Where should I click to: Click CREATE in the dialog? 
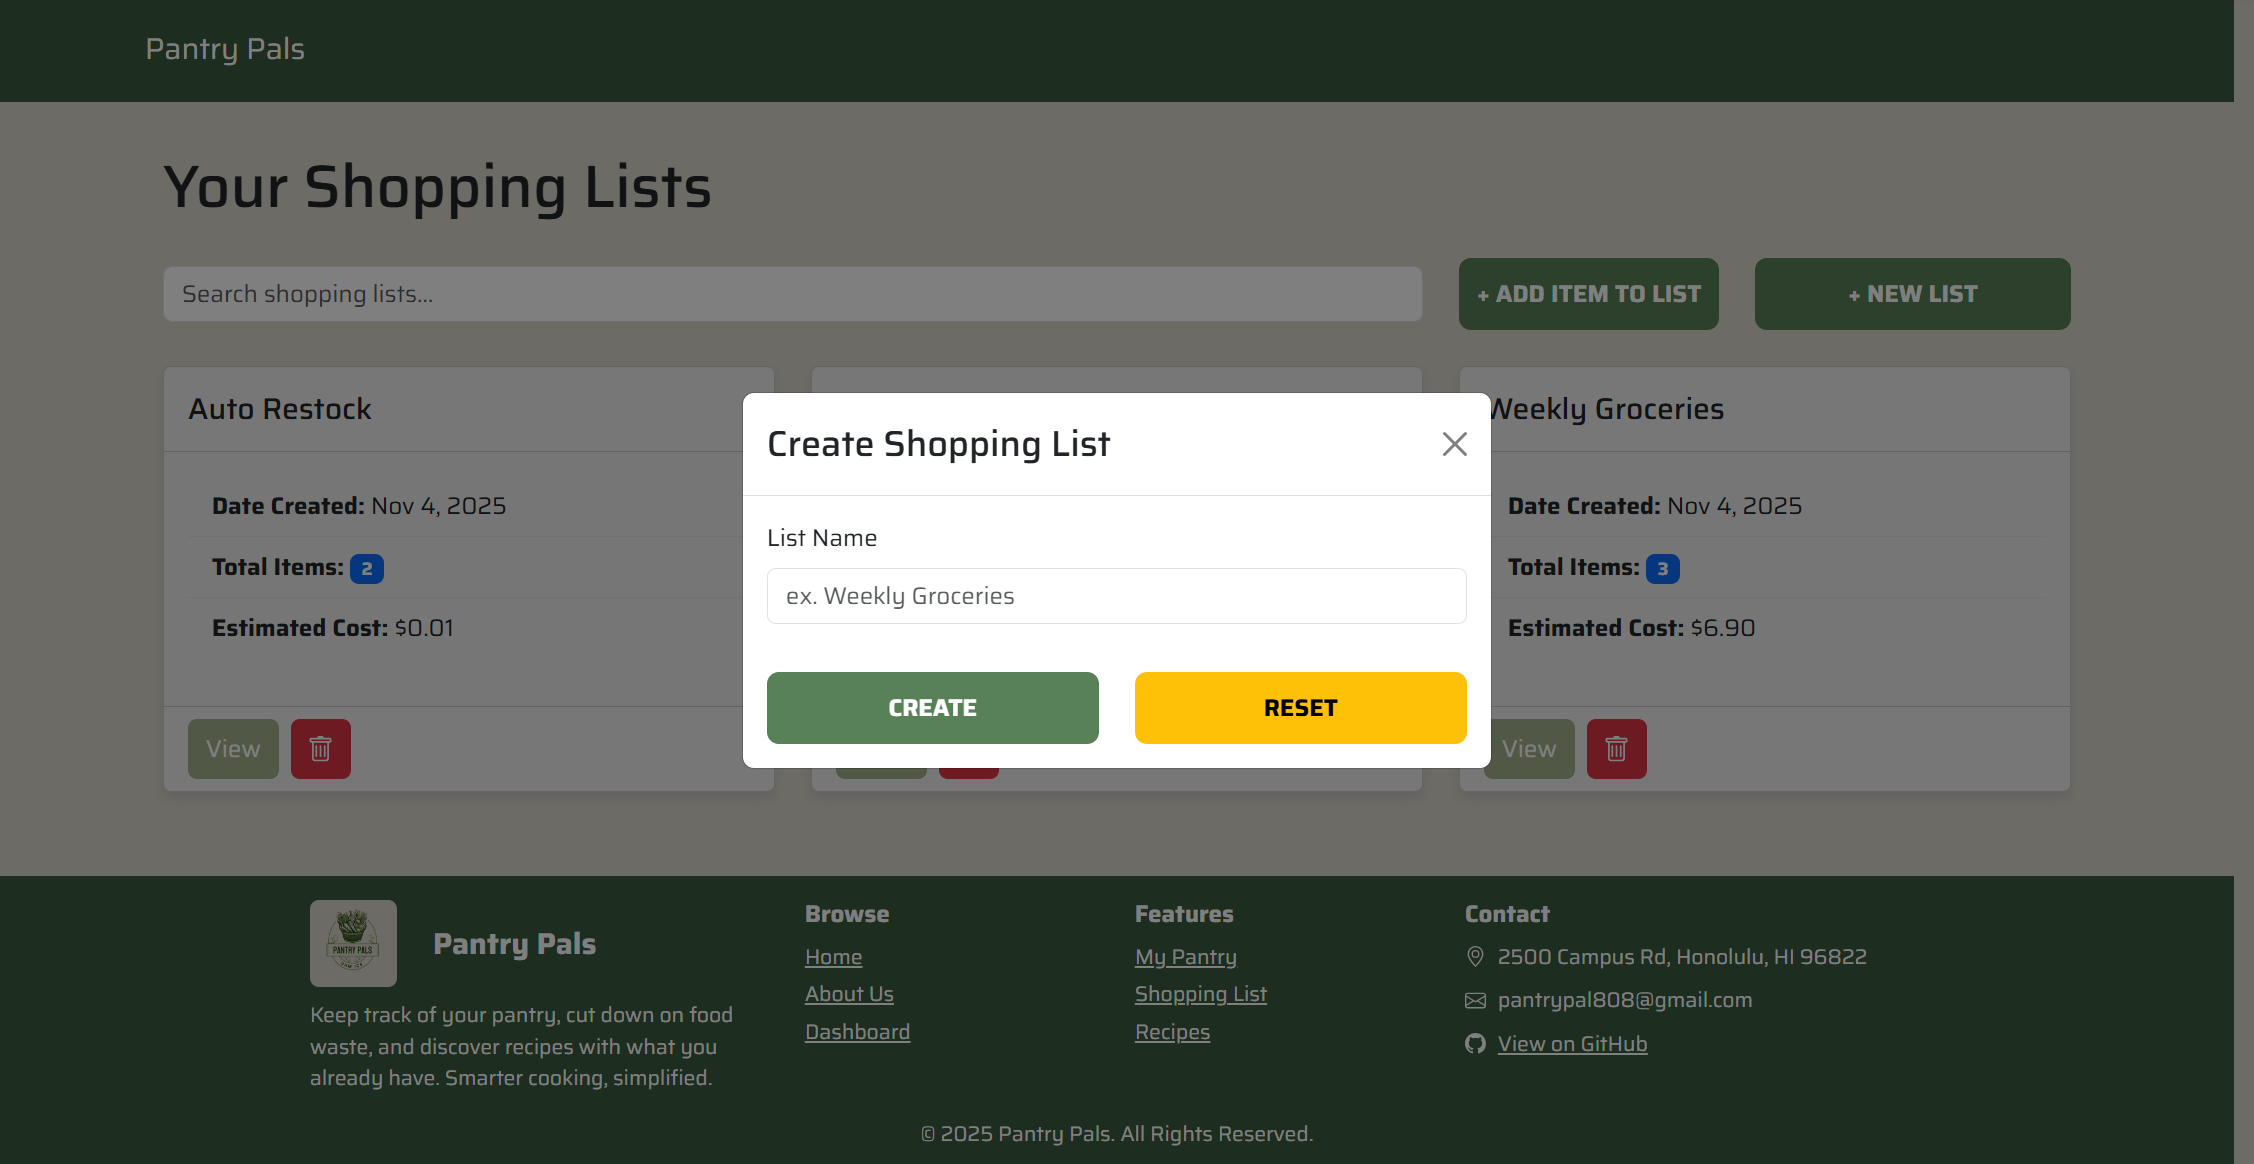click(x=931, y=707)
